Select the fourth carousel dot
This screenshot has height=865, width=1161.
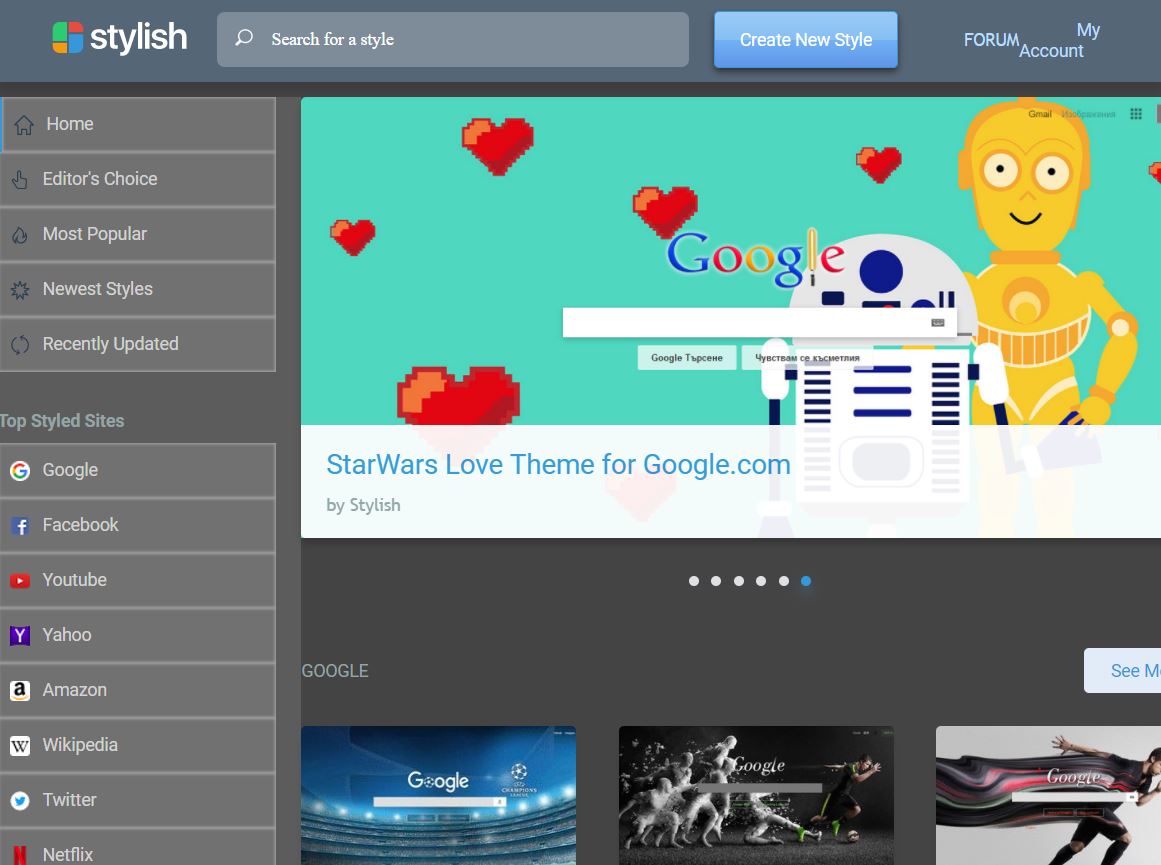click(x=761, y=581)
